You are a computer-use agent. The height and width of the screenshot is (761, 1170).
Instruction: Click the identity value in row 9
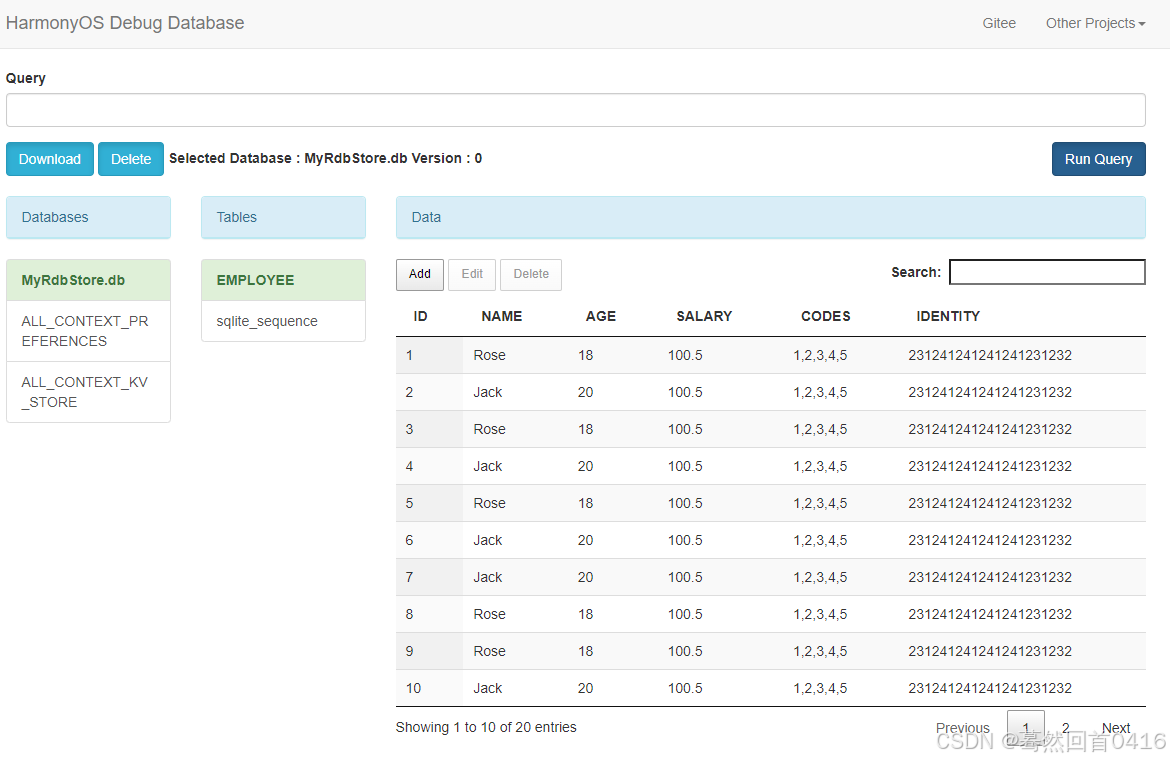tap(989, 651)
